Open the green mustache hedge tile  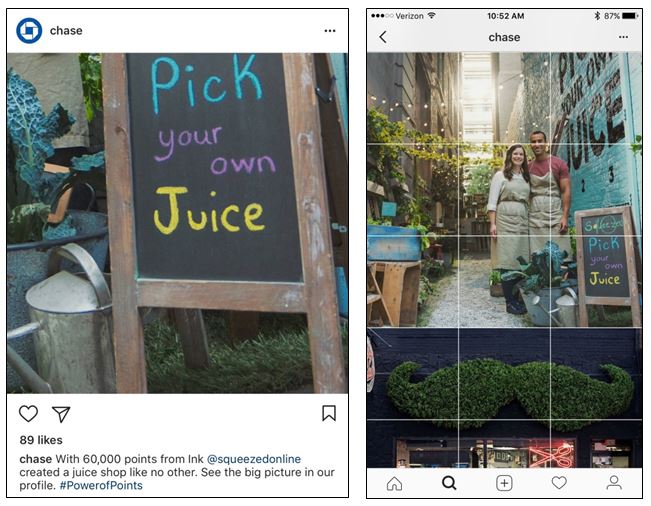click(504, 374)
